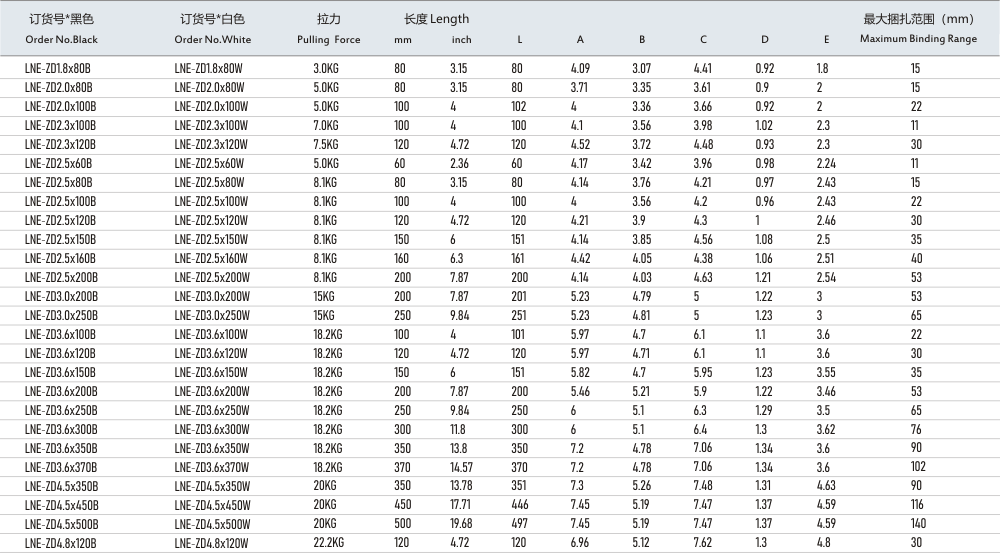The width and height of the screenshot is (1000, 553).
Task: Click the 140 maximum binding range value
Action: click(916, 525)
